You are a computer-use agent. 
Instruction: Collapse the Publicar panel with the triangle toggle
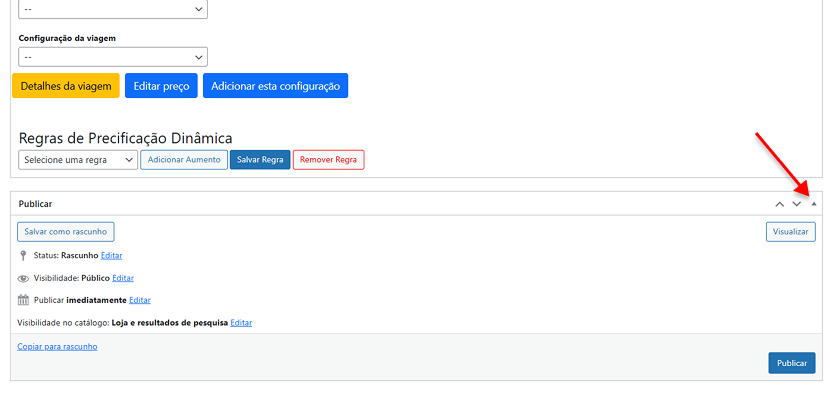click(814, 204)
